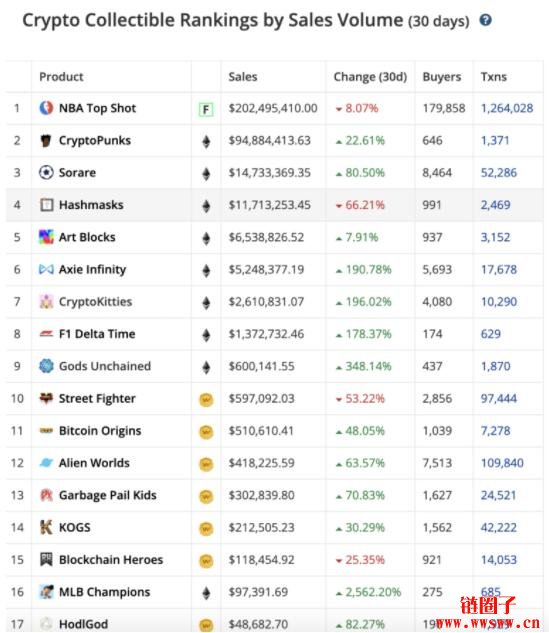Sort table by Change (30d) column header
This screenshot has width=549, height=633.
(370, 77)
